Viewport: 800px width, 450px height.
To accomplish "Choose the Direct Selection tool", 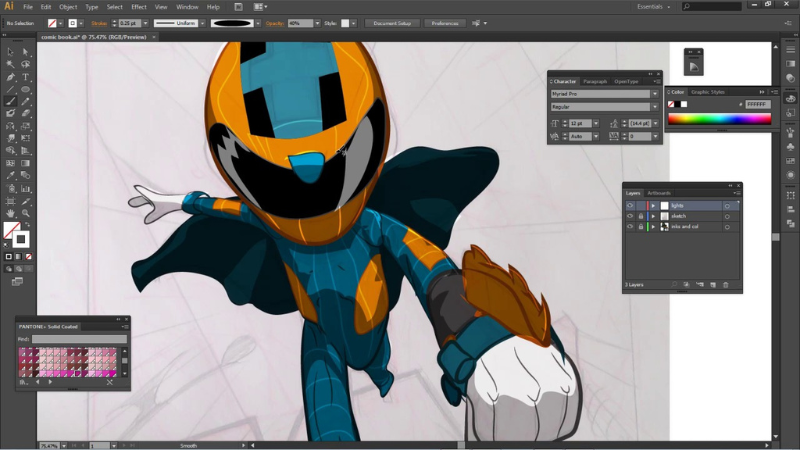I will pyautogui.click(x=26, y=52).
